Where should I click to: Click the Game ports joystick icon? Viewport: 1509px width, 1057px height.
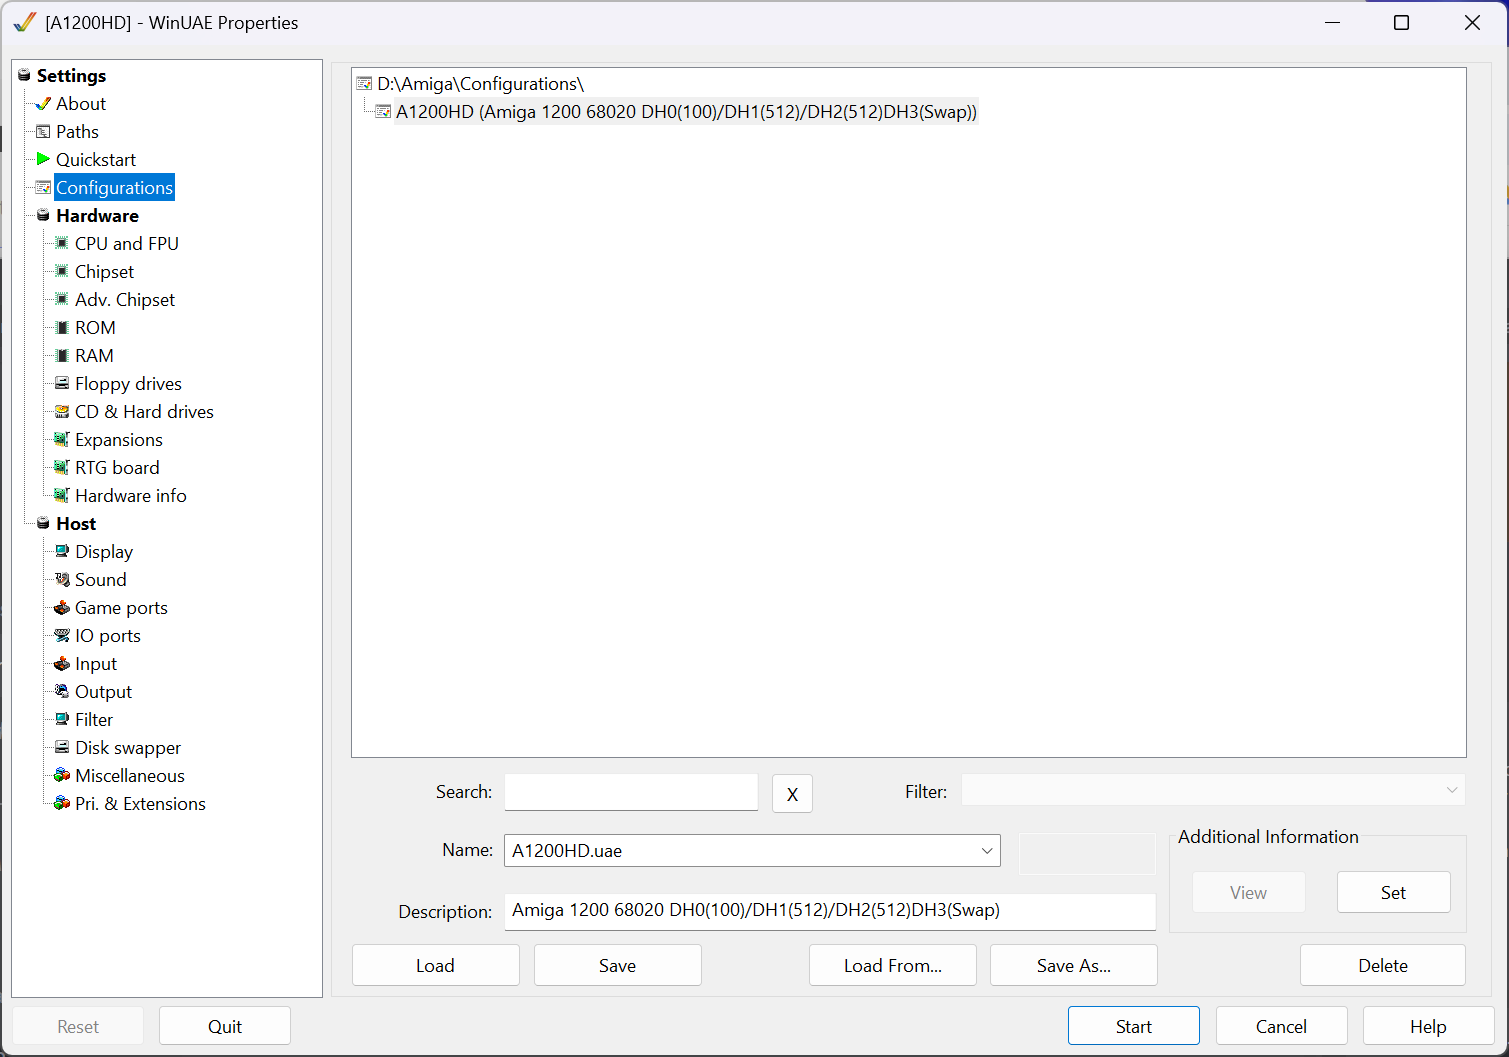tap(62, 607)
